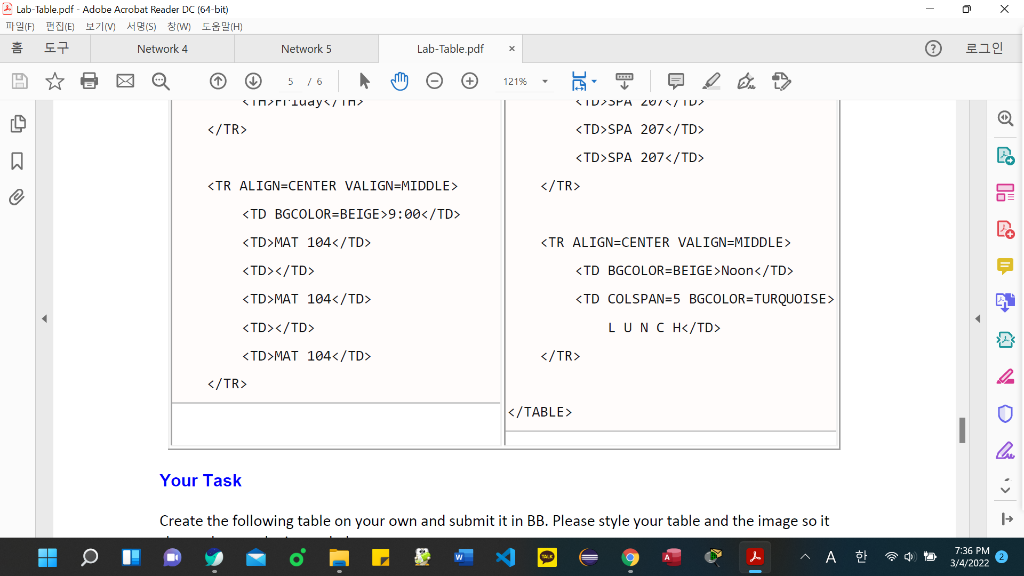Click the stamp tool icon

click(x=781, y=81)
